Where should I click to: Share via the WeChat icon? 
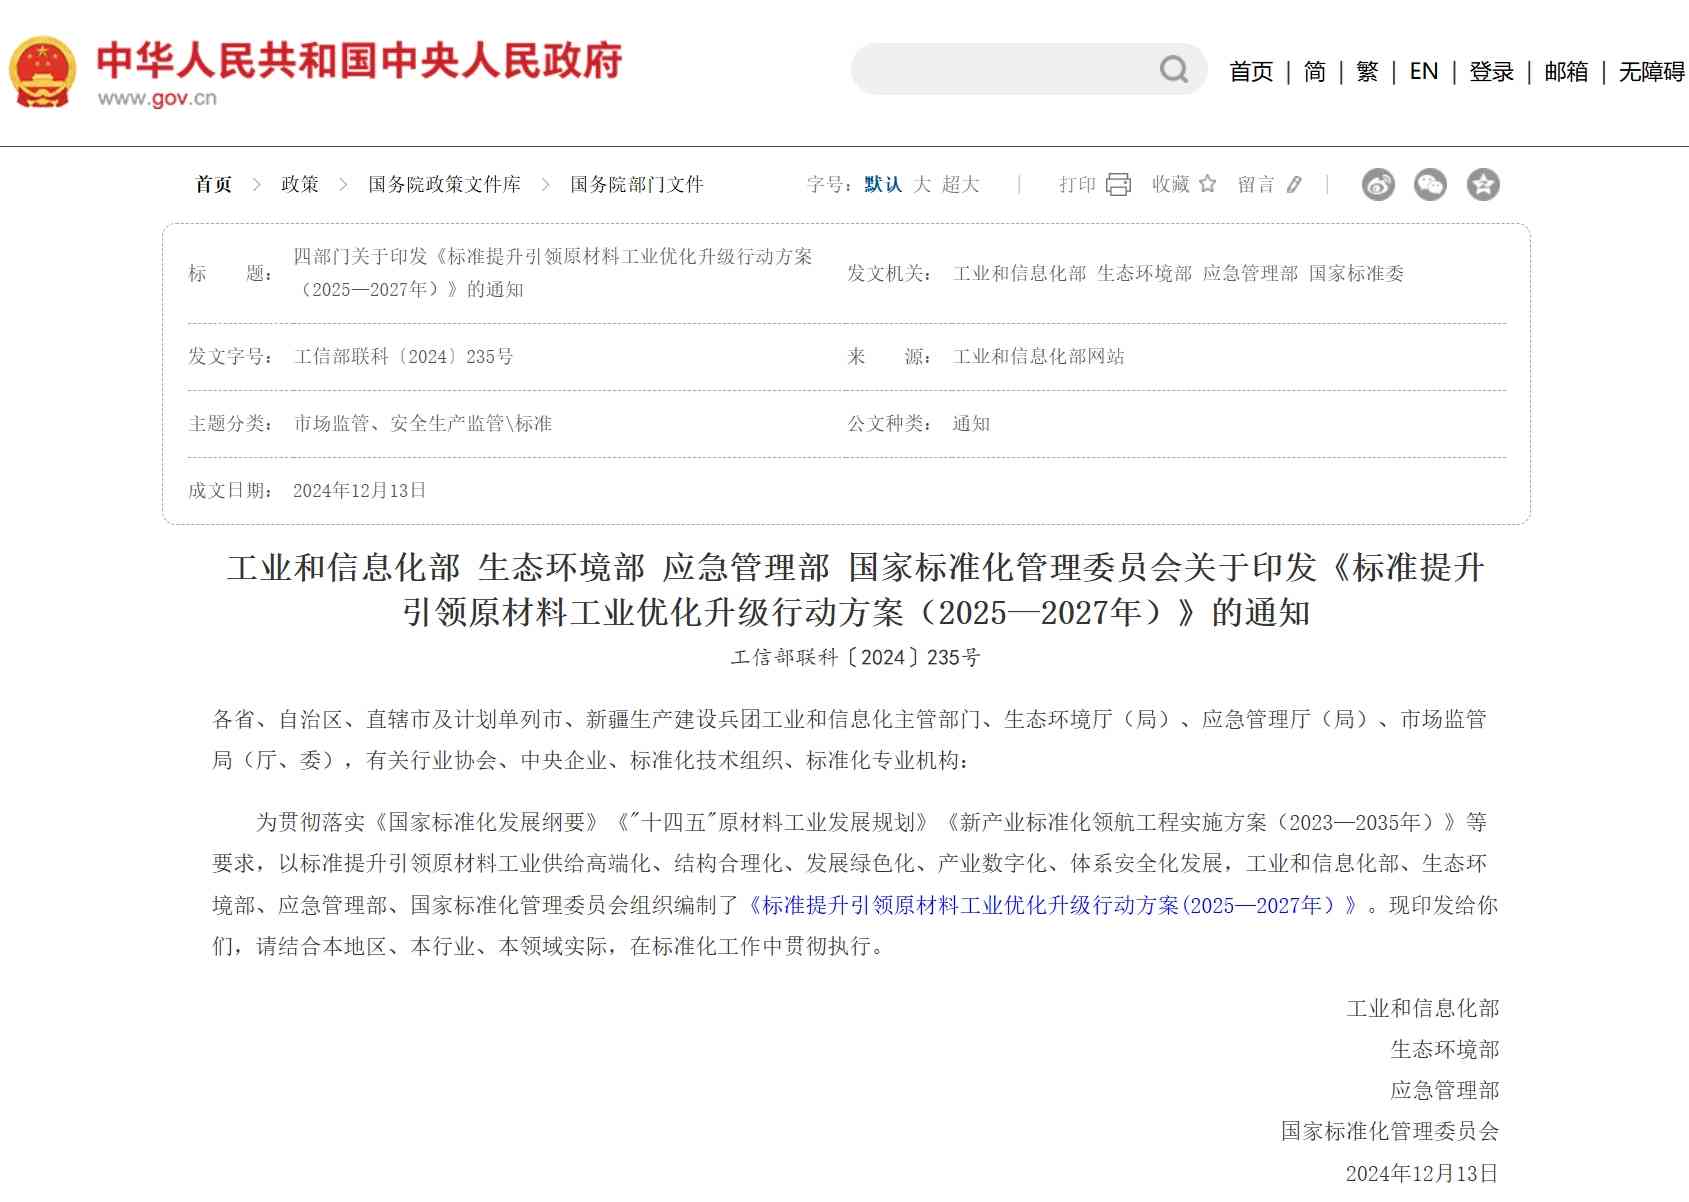click(1430, 185)
